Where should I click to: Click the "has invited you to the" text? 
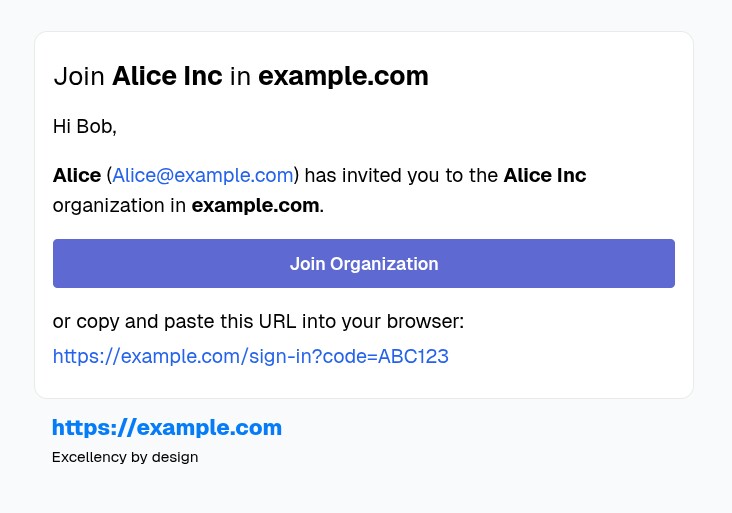[401, 176]
